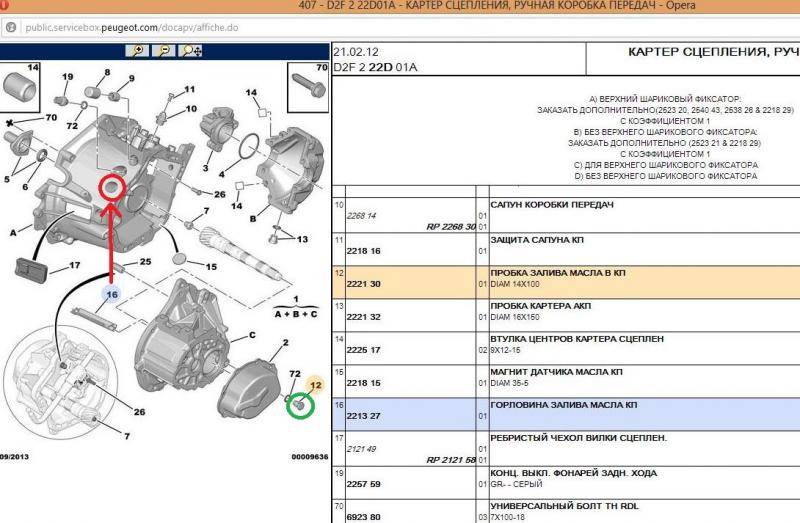Open part number 2221 30 link

click(x=362, y=285)
